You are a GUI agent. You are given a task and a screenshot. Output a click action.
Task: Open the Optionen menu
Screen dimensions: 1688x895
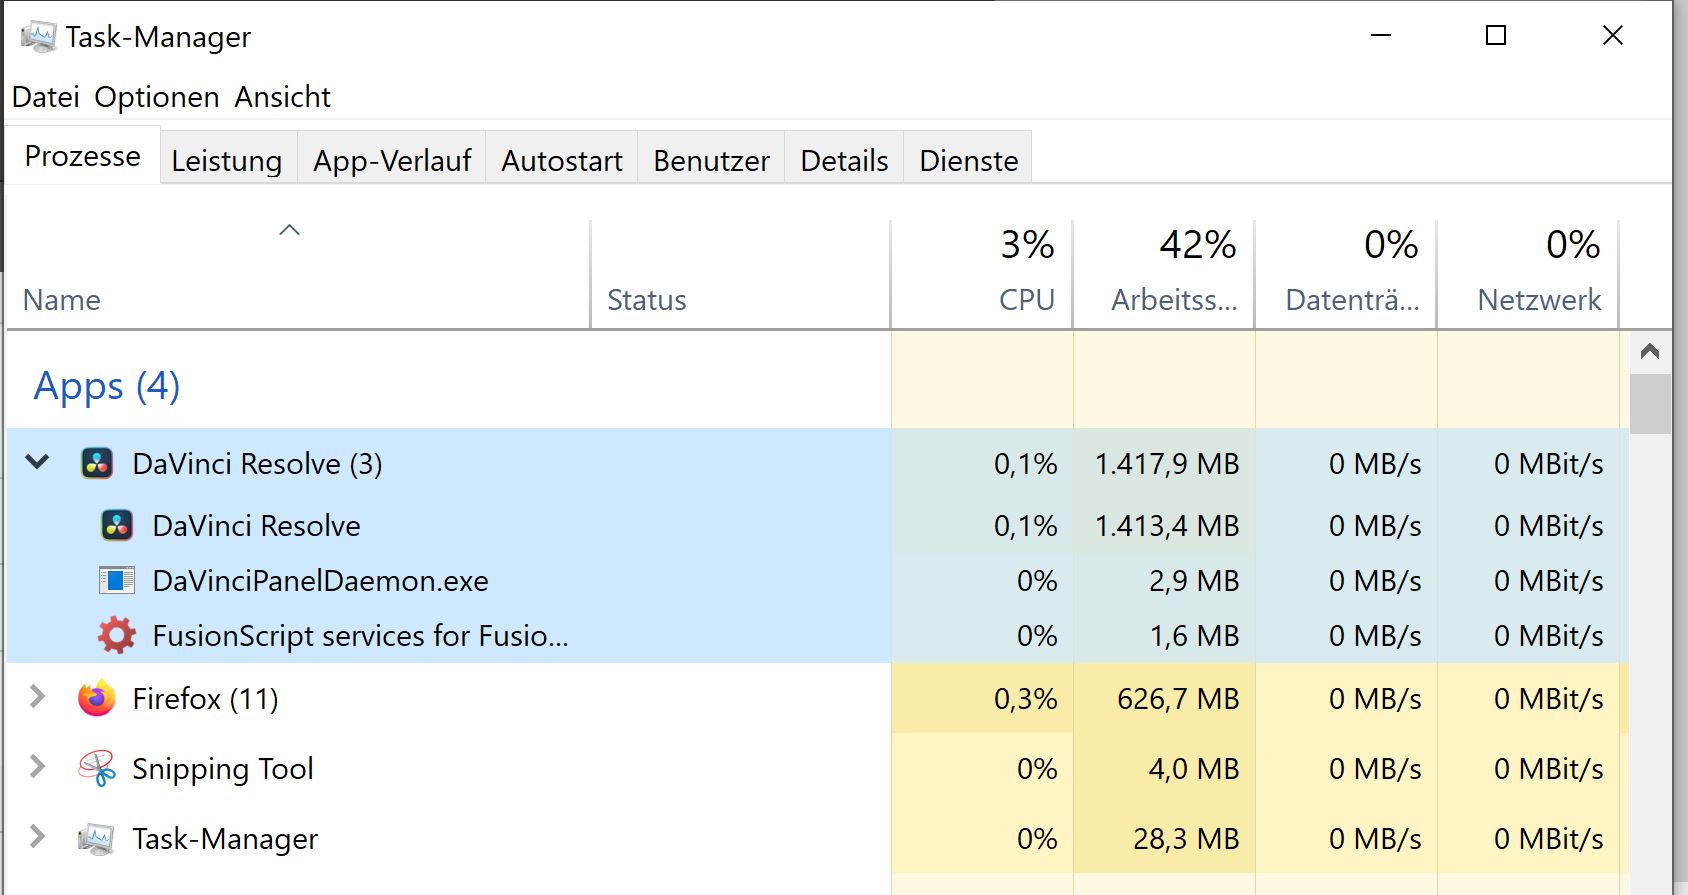pos(157,97)
